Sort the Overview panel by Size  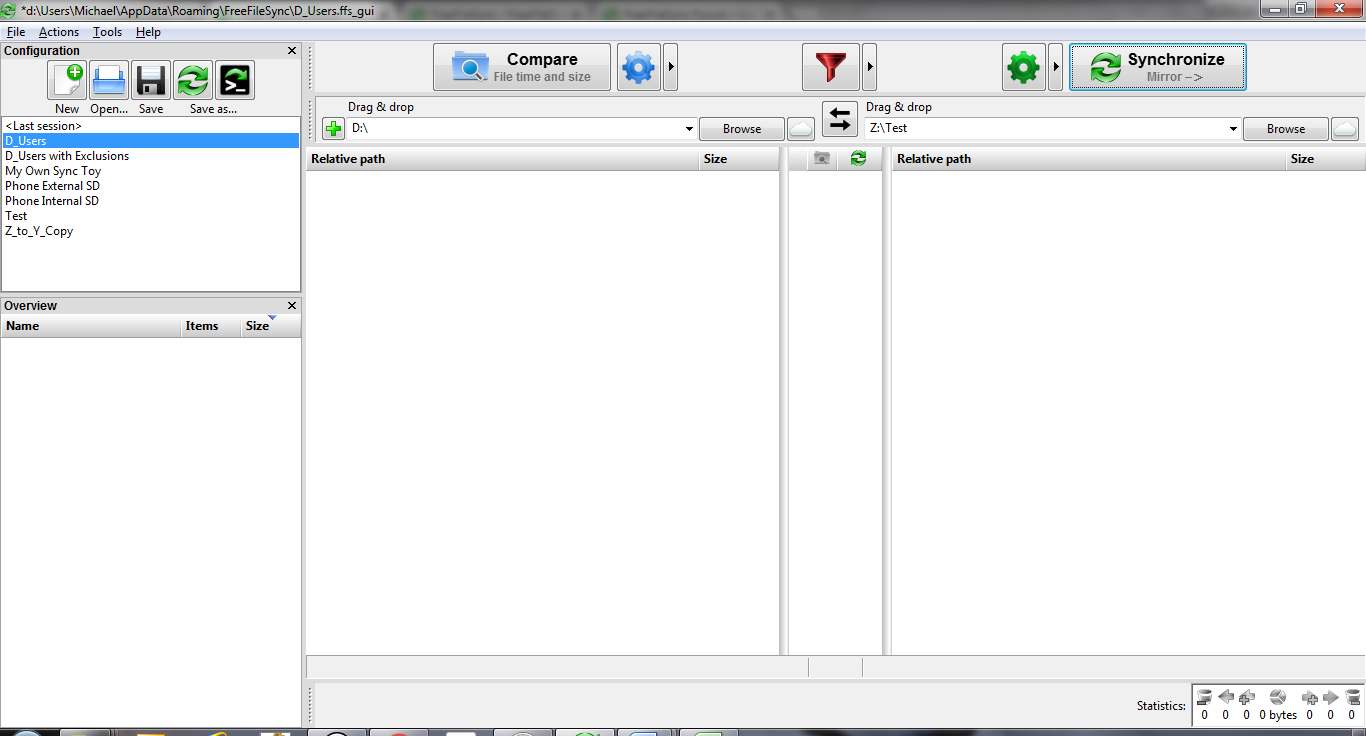[x=270, y=326]
